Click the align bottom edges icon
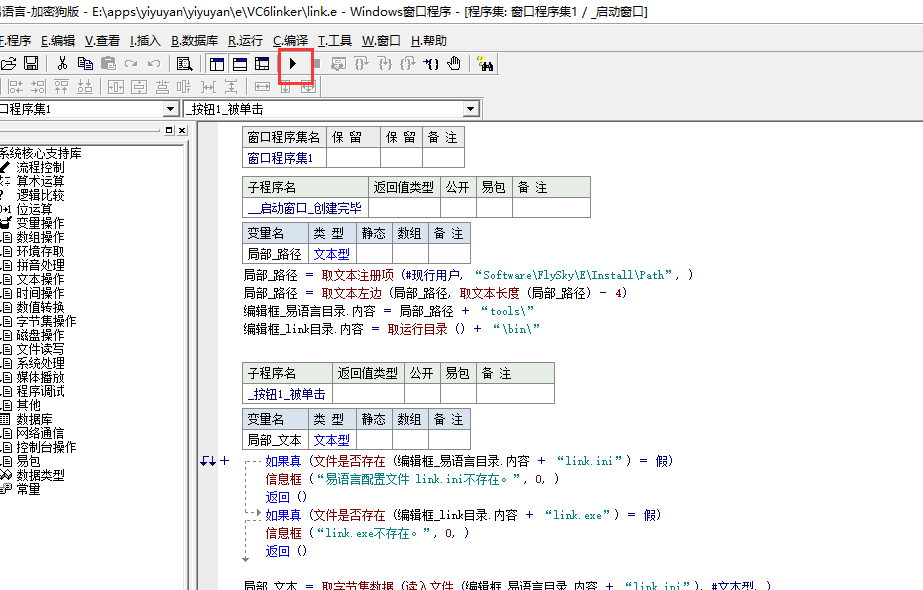 [x=85, y=87]
